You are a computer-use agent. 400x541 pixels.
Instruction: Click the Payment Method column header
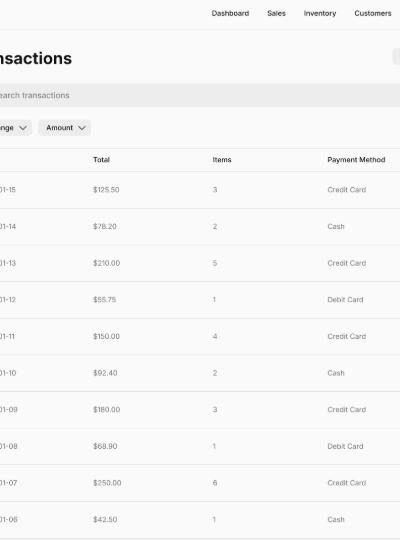[x=356, y=160]
